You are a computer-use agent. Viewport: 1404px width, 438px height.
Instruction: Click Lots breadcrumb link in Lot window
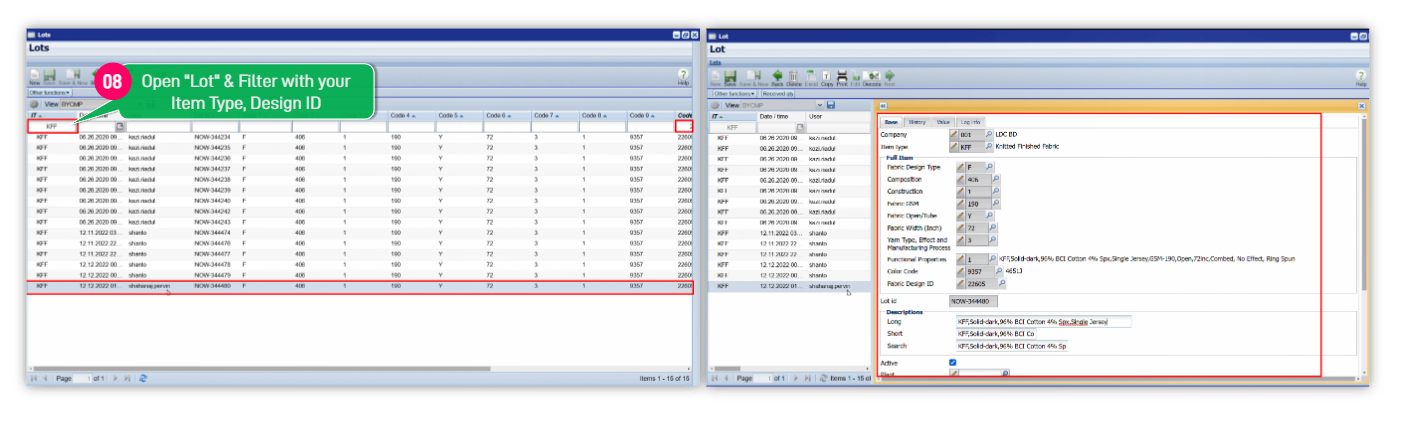716,62
